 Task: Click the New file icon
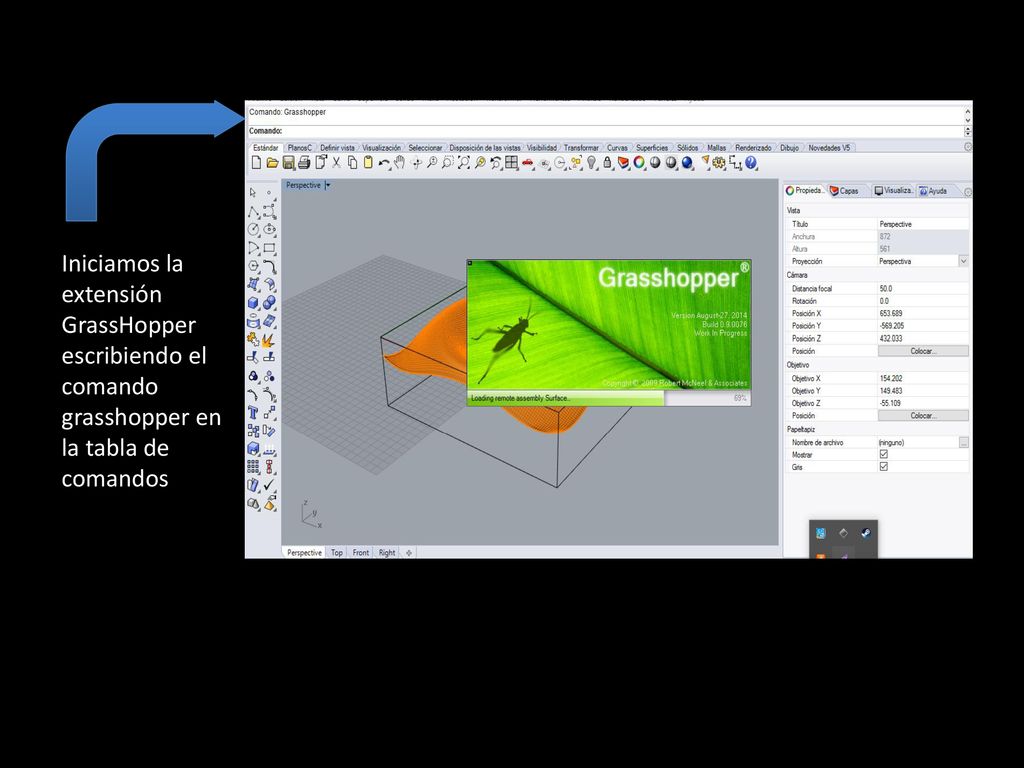pos(257,163)
